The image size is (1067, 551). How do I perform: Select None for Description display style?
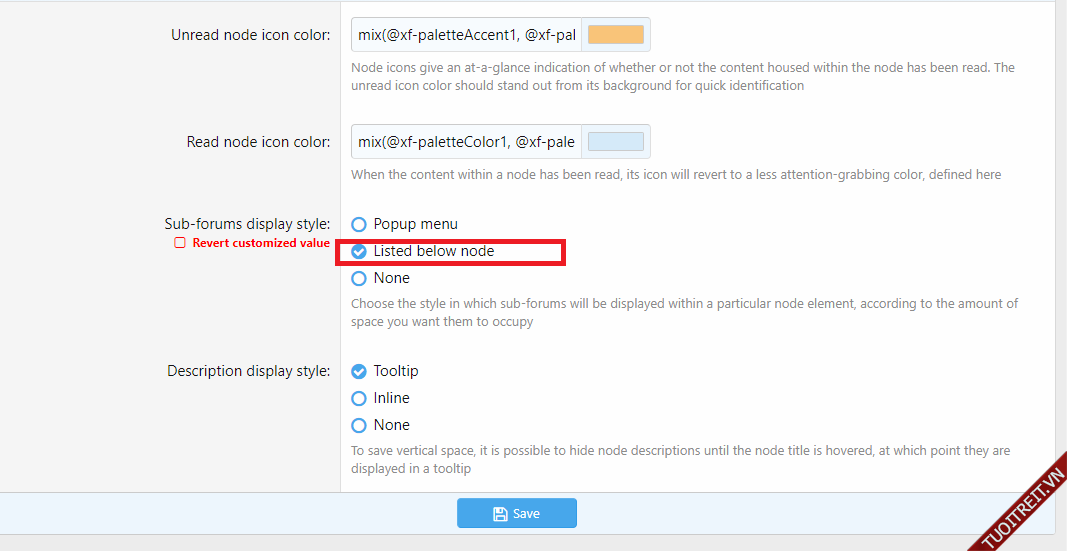(359, 426)
